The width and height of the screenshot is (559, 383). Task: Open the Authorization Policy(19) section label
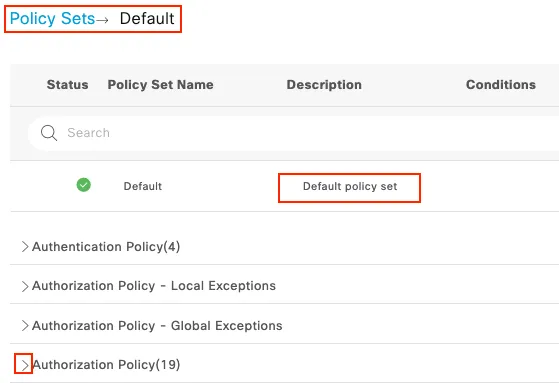point(106,365)
